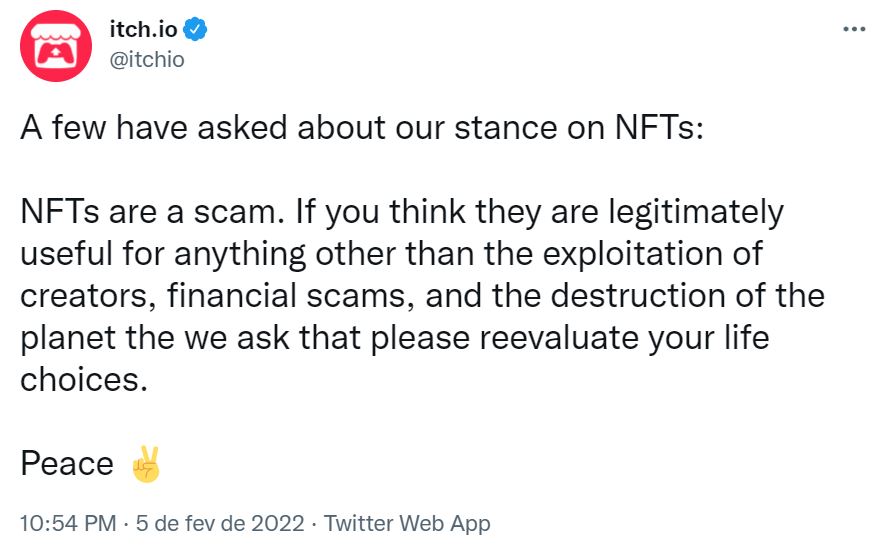Click the victory hand emoji
Image resolution: width=884 pixels, height=545 pixels.
(146, 464)
